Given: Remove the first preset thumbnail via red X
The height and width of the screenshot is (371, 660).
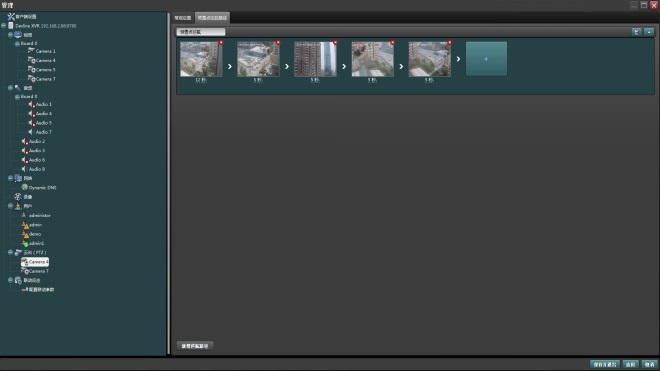Looking at the screenshot, I should pyautogui.click(x=221, y=43).
